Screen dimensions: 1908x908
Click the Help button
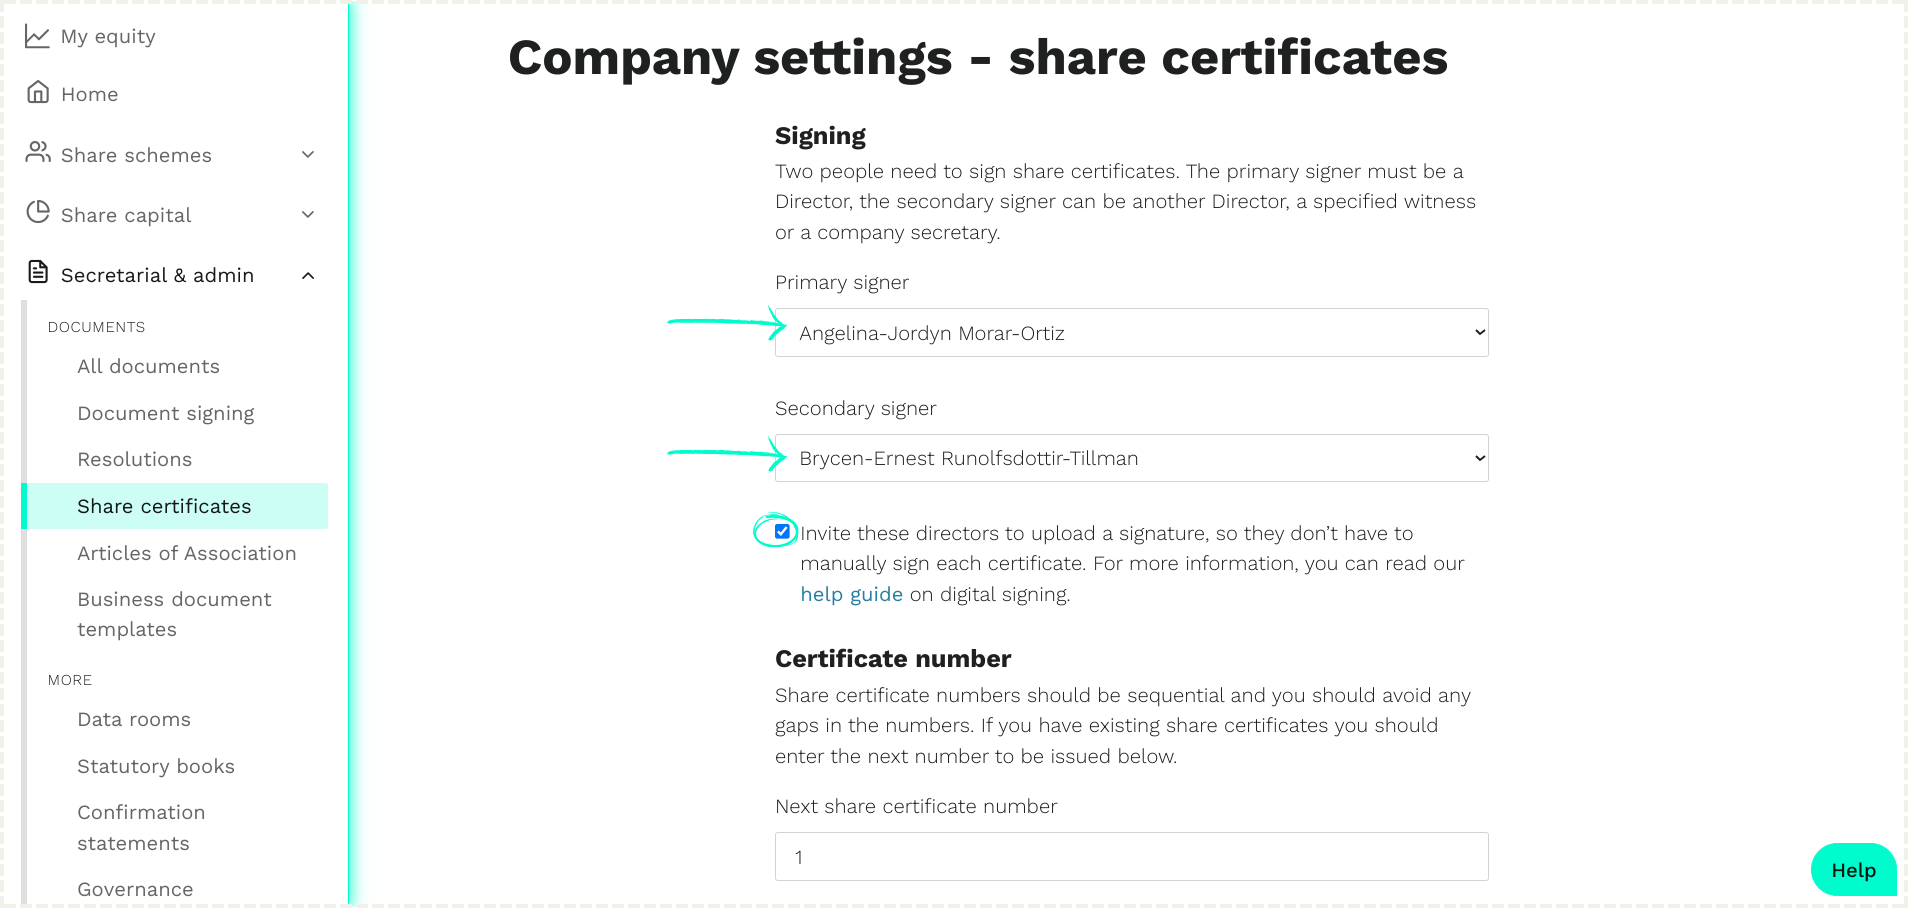click(1852, 869)
